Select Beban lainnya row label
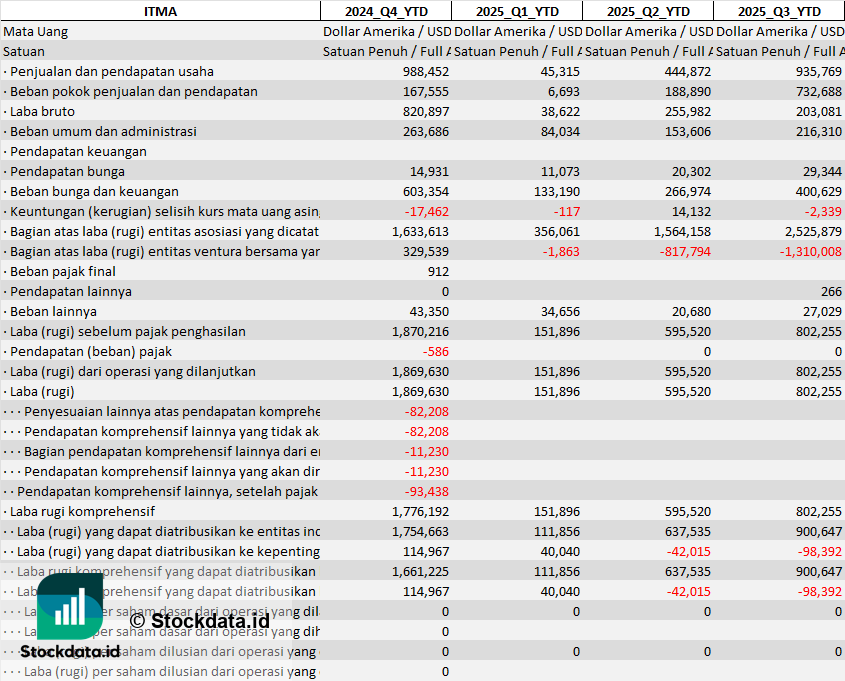Viewport: 845px width, 681px height. (53, 311)
